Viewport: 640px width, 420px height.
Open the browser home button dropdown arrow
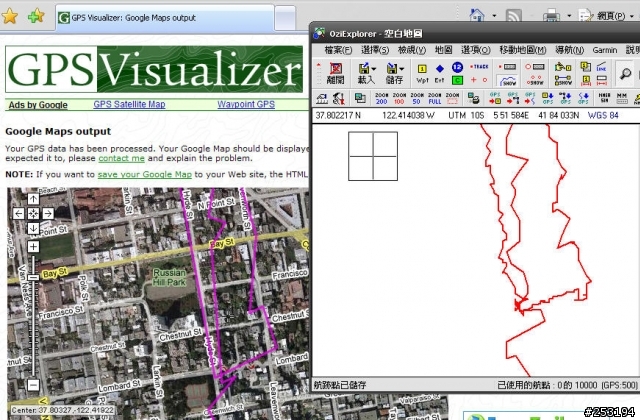pos(494,16)
